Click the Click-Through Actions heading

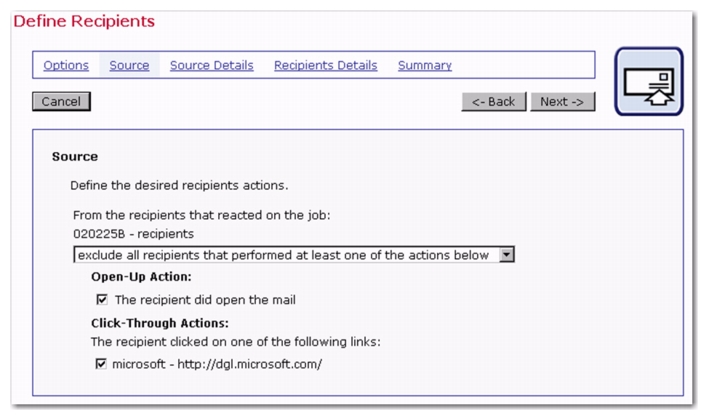click(160, 323)
